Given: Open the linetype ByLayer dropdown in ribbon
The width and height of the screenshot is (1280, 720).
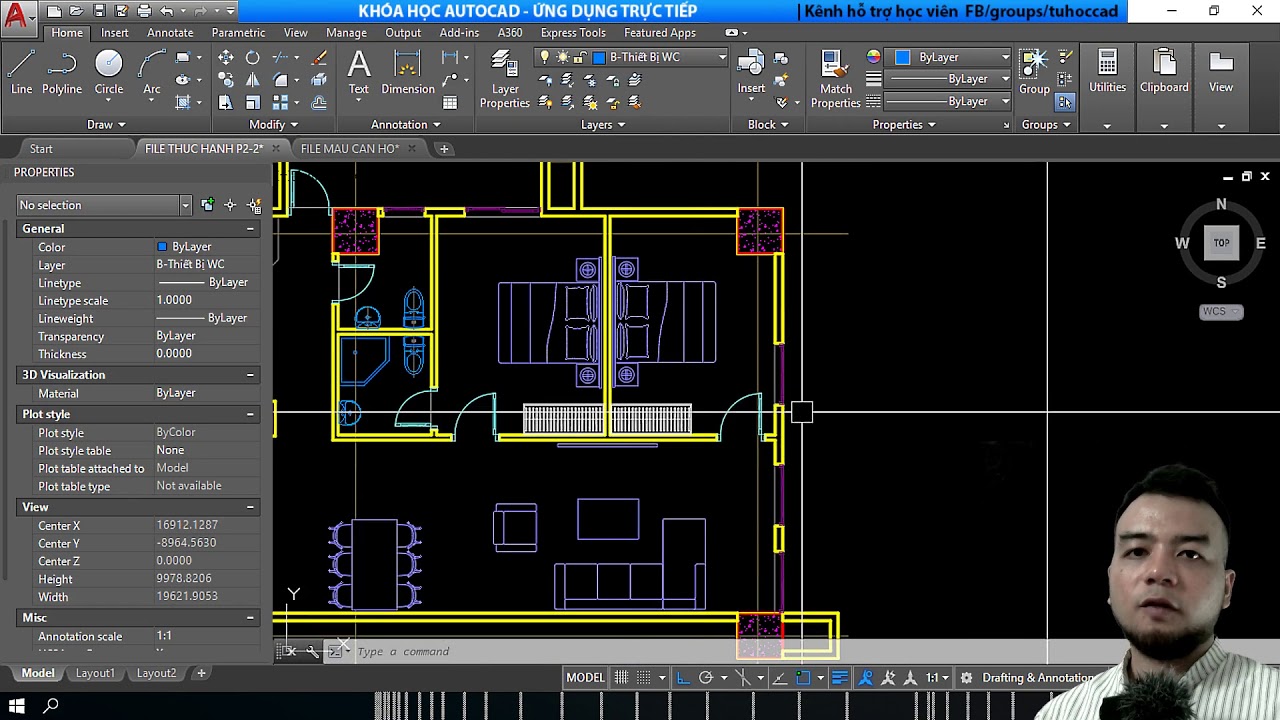Looking at the screenshot, I should (x=949, y=102).
